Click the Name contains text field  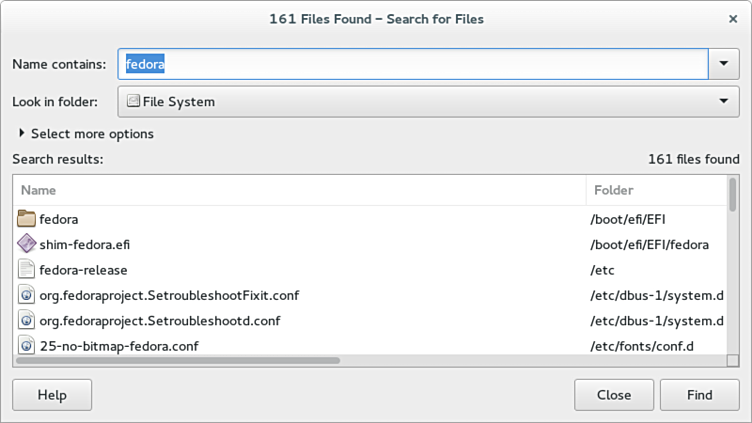412,64
